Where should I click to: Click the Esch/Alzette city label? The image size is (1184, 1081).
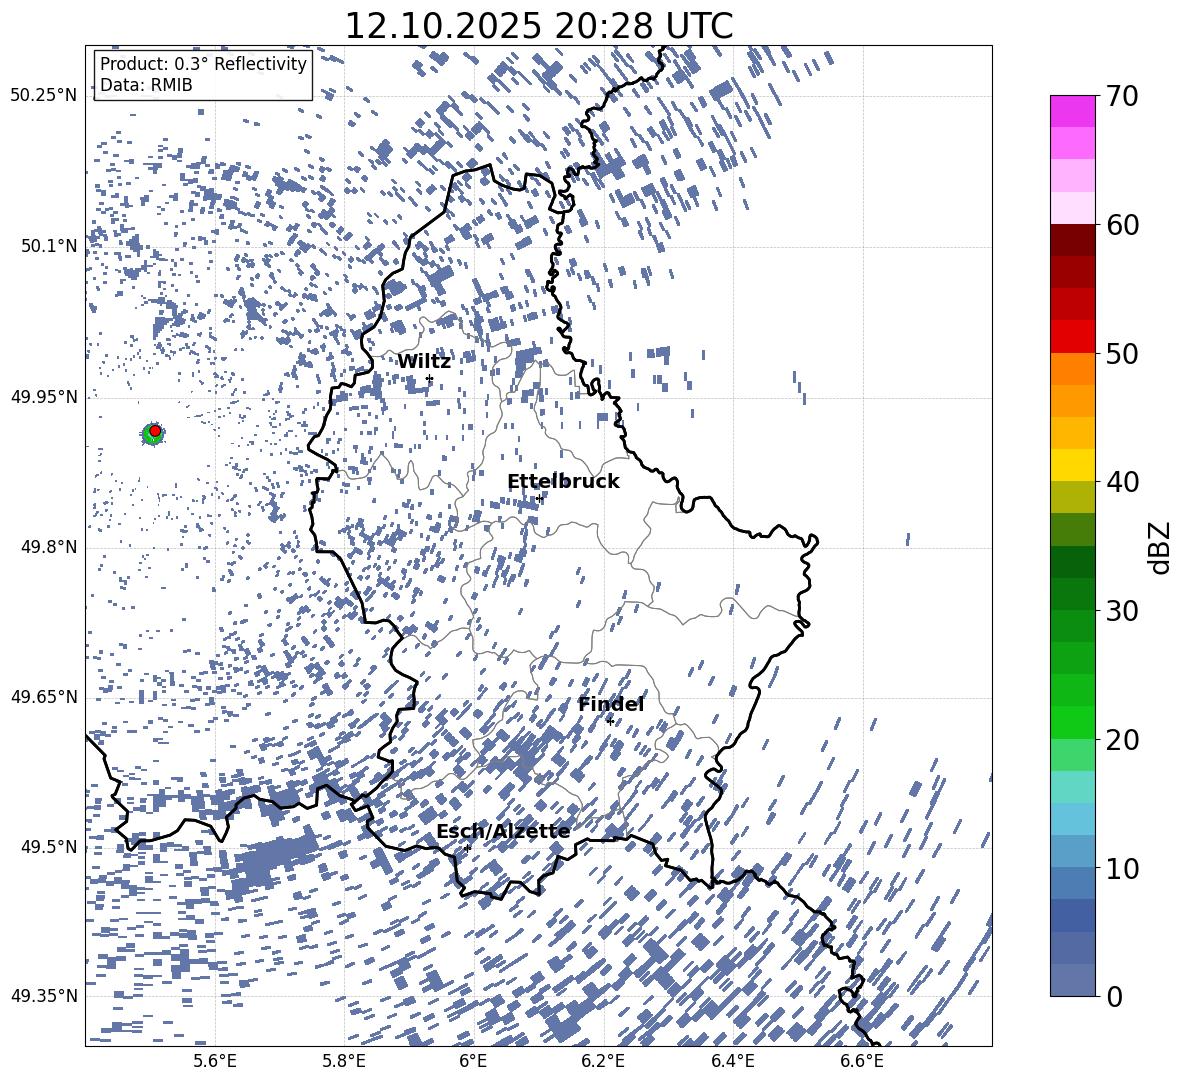pos(503,832)
